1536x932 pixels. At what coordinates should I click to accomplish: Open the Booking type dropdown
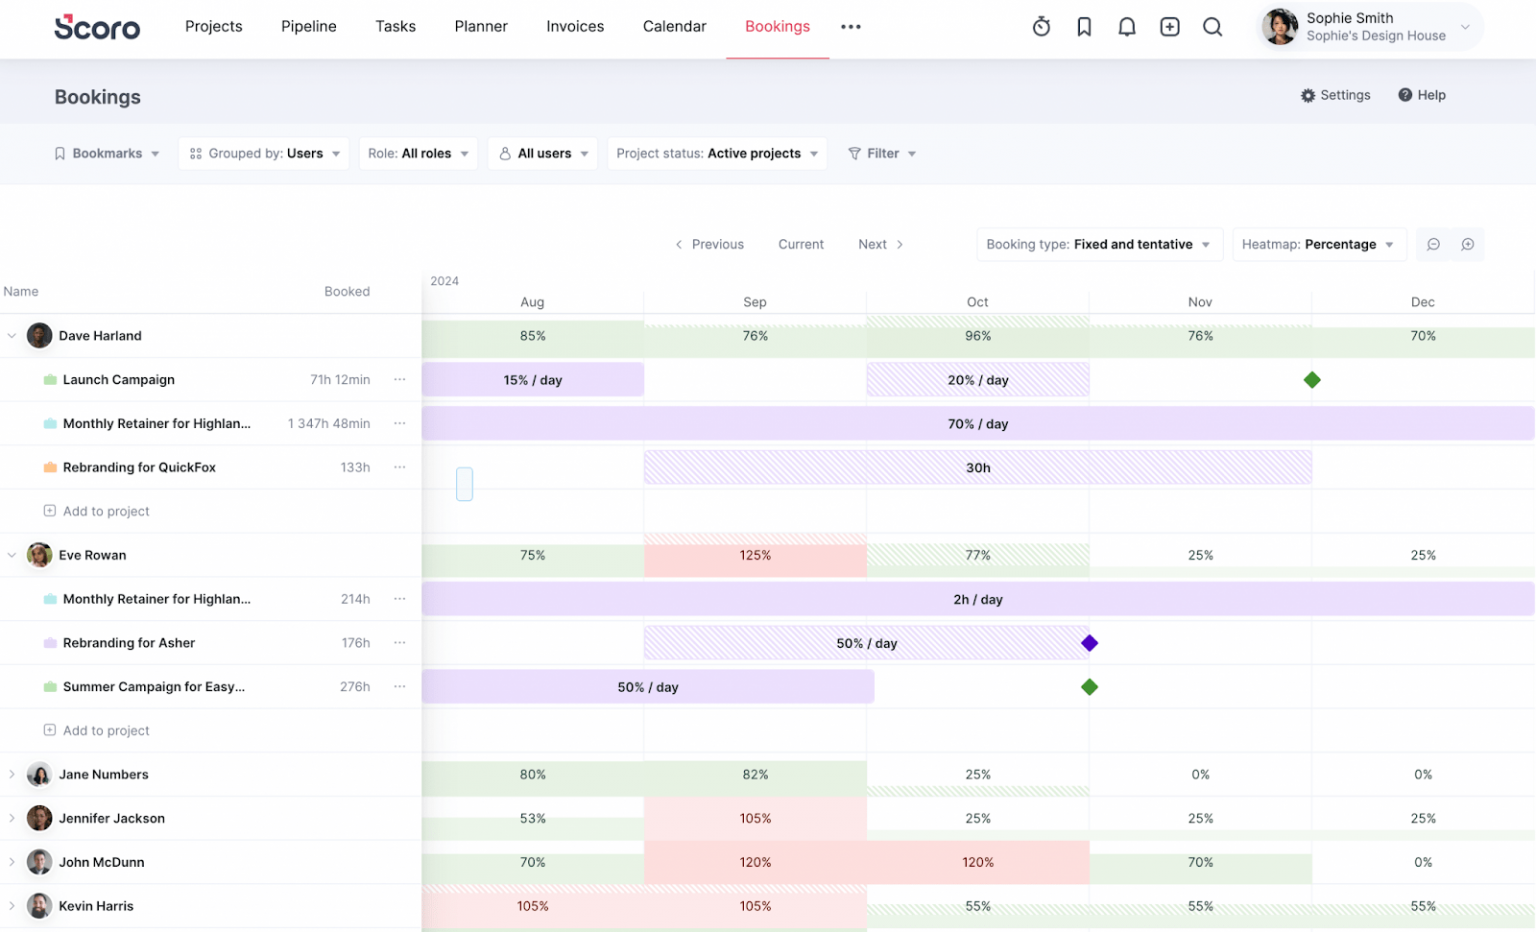1098,244
